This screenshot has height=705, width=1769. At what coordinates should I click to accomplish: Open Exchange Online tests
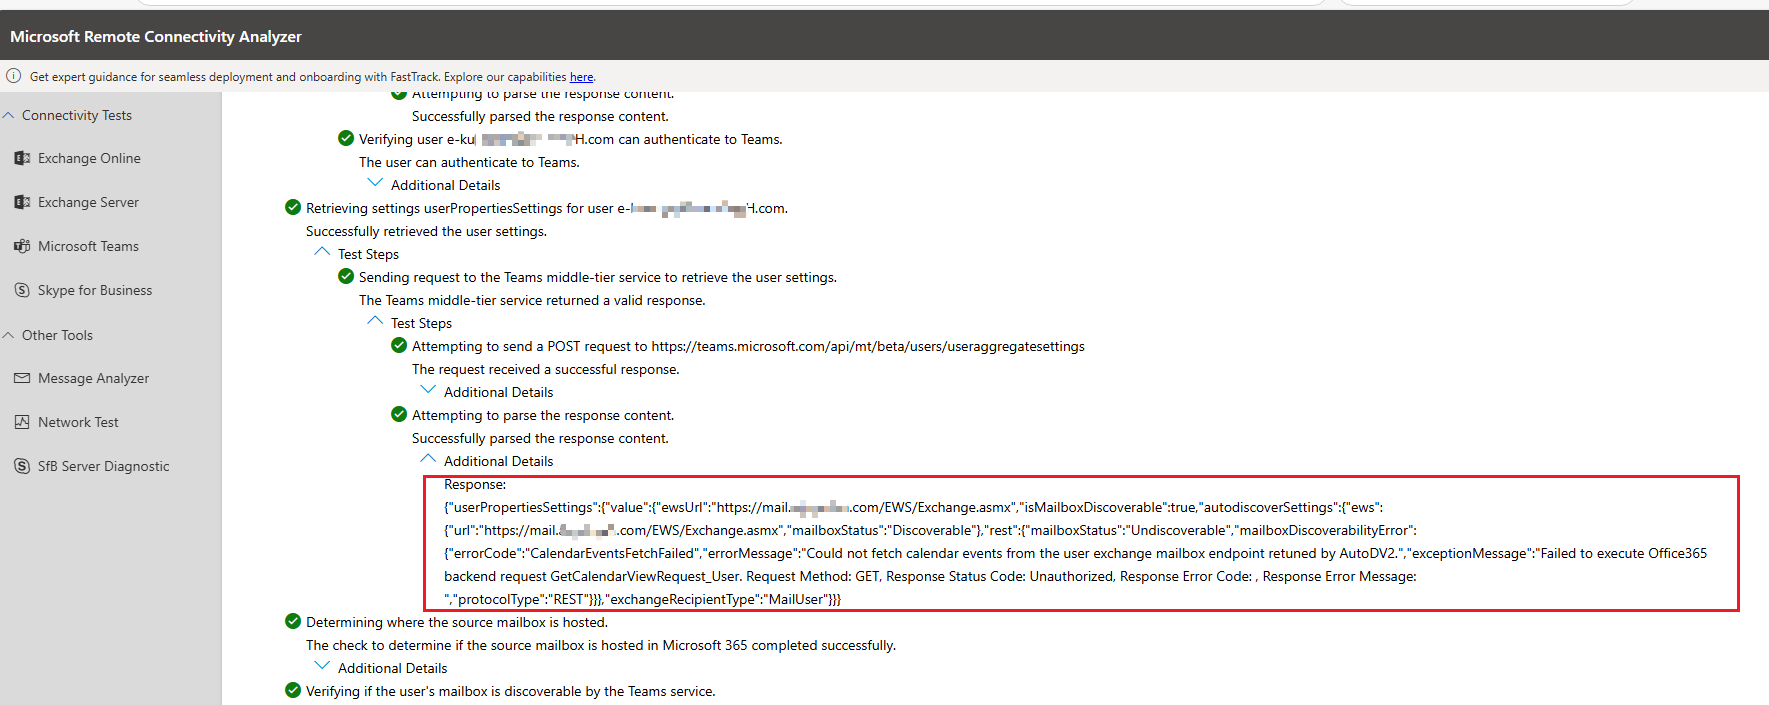pos(89,158)
